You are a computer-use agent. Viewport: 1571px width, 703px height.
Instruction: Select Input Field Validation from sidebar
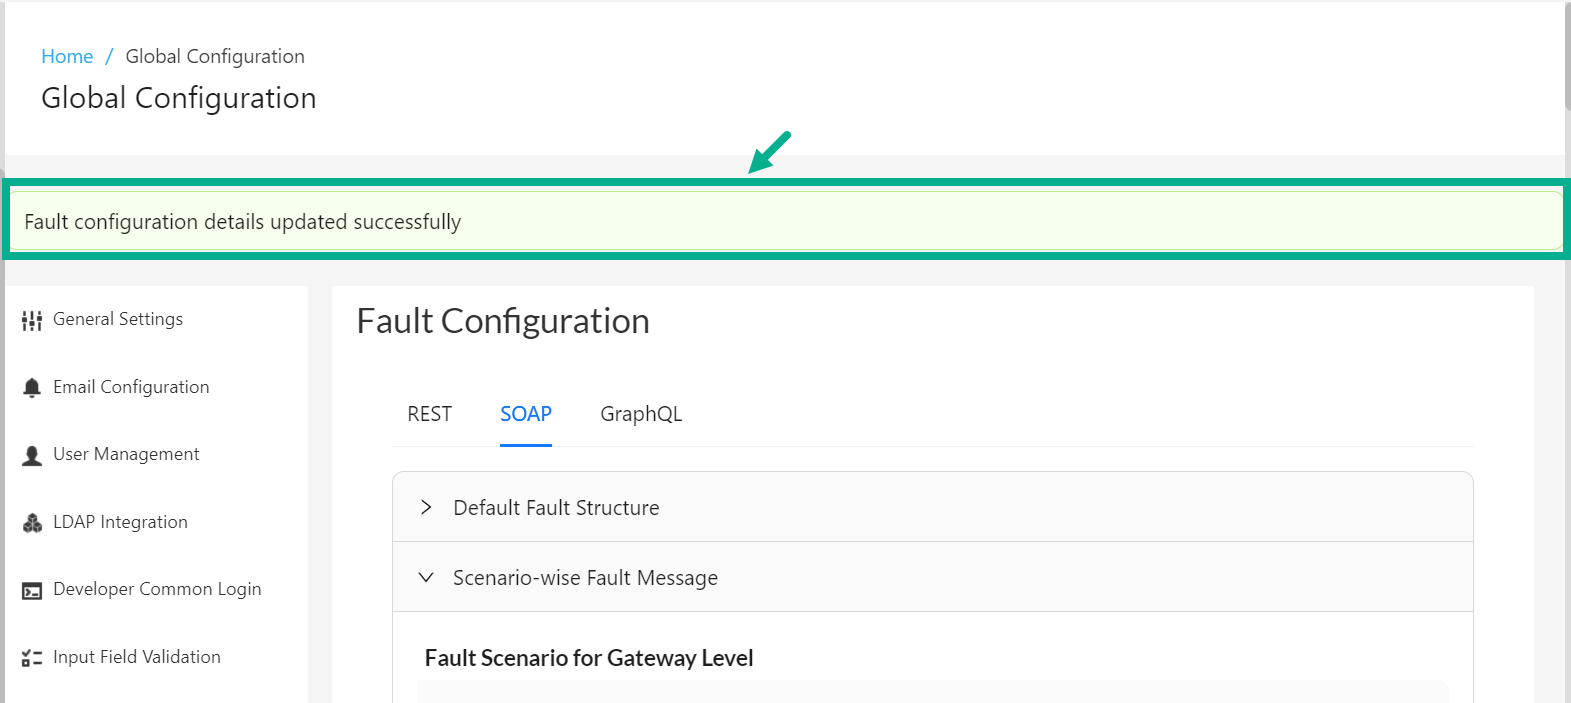137,657
